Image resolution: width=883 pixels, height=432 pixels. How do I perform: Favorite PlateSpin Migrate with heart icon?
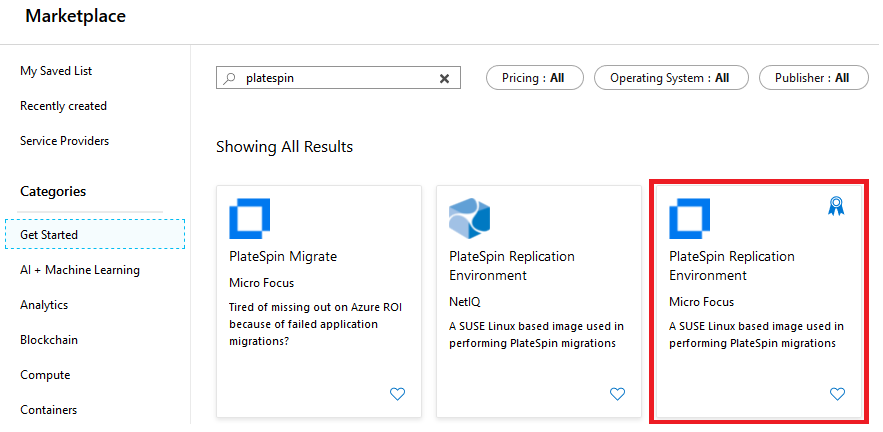tap(397, 394)
